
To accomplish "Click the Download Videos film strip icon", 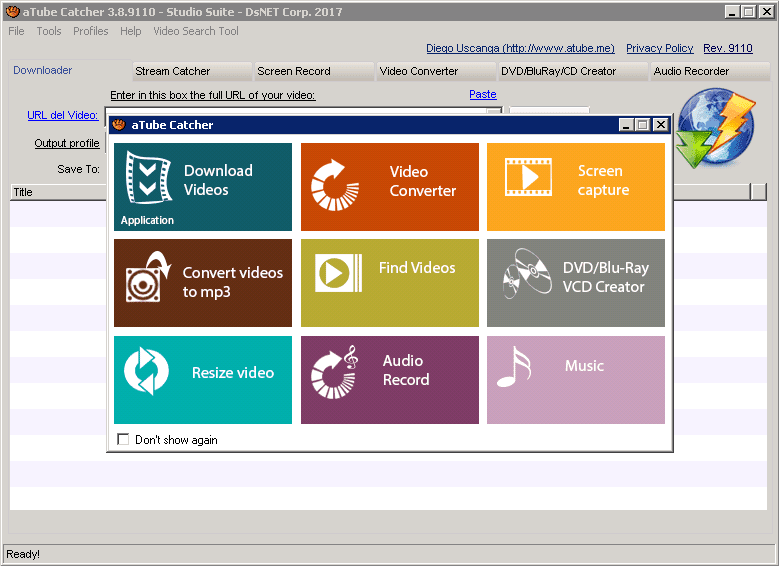I will (149, 178).
